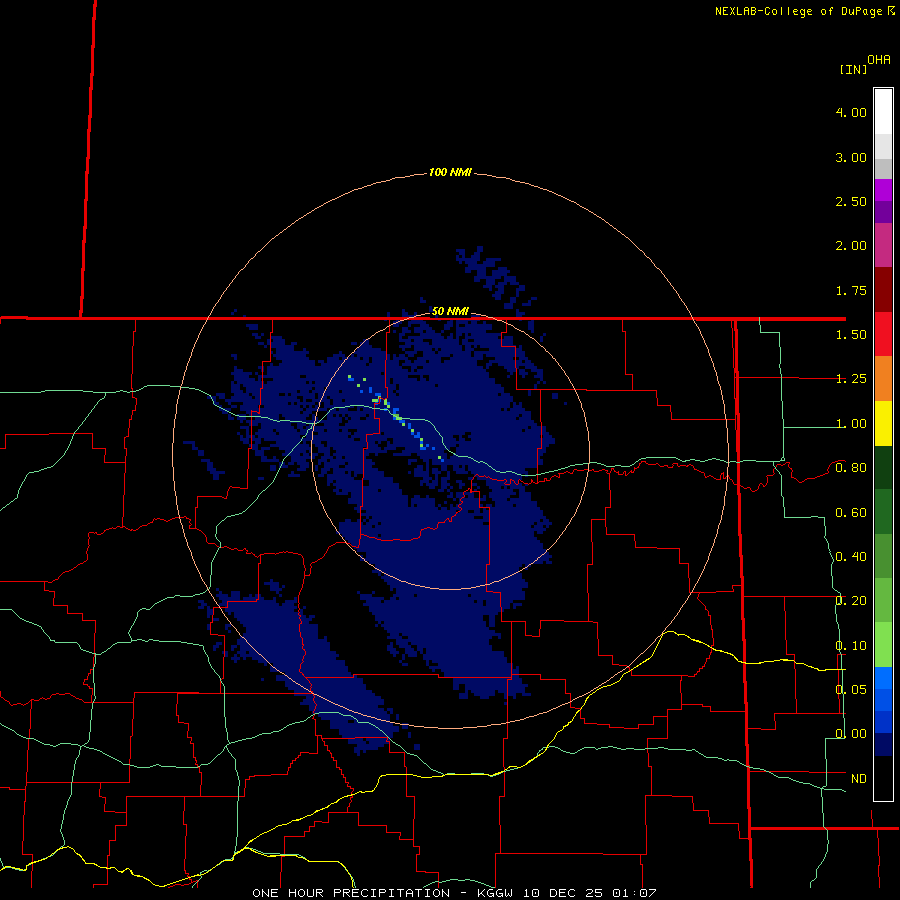Screen dimensions: 900x900
Task: Click the 0.40 legend value
Action: [x=851, y=557]
